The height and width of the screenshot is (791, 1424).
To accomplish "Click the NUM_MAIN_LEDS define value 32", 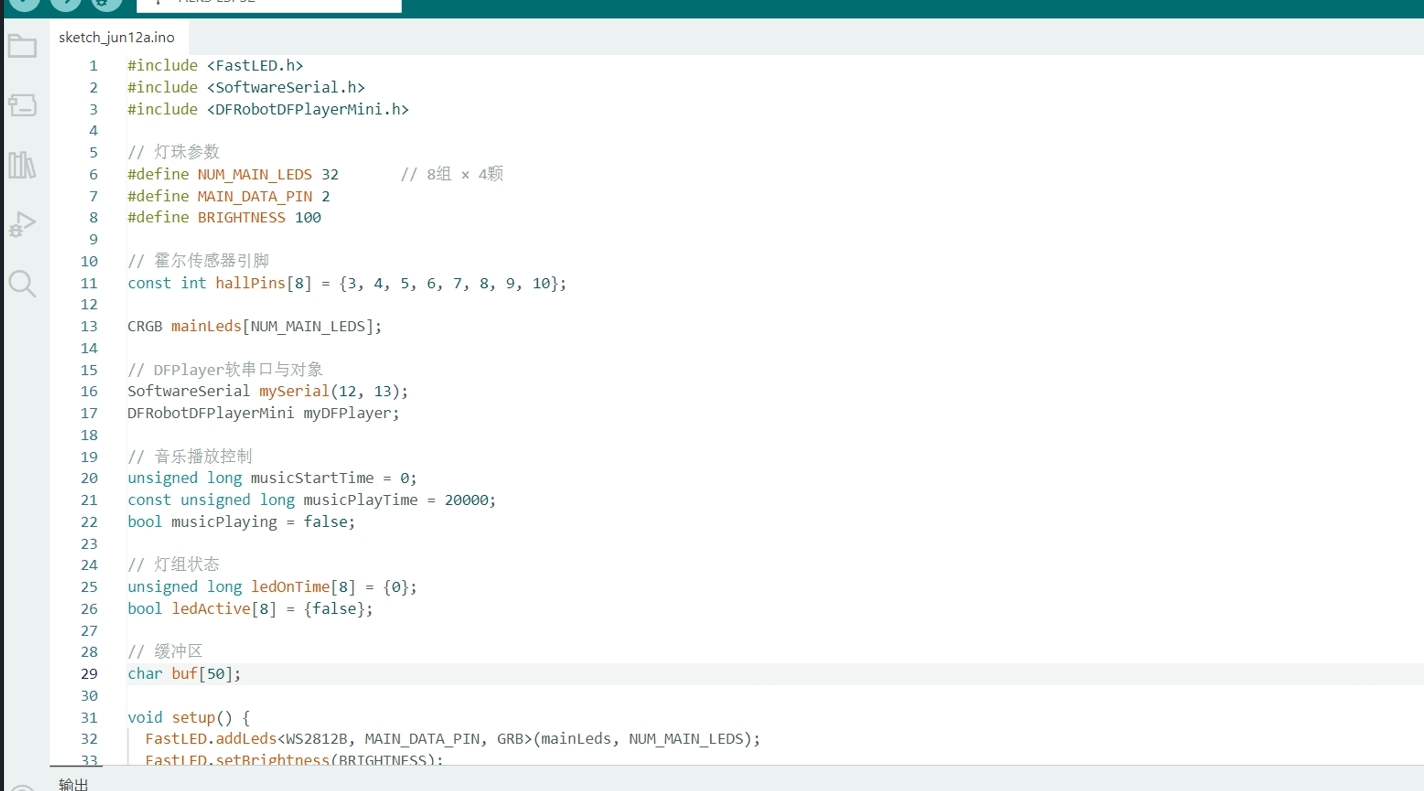I will [330, 174].
